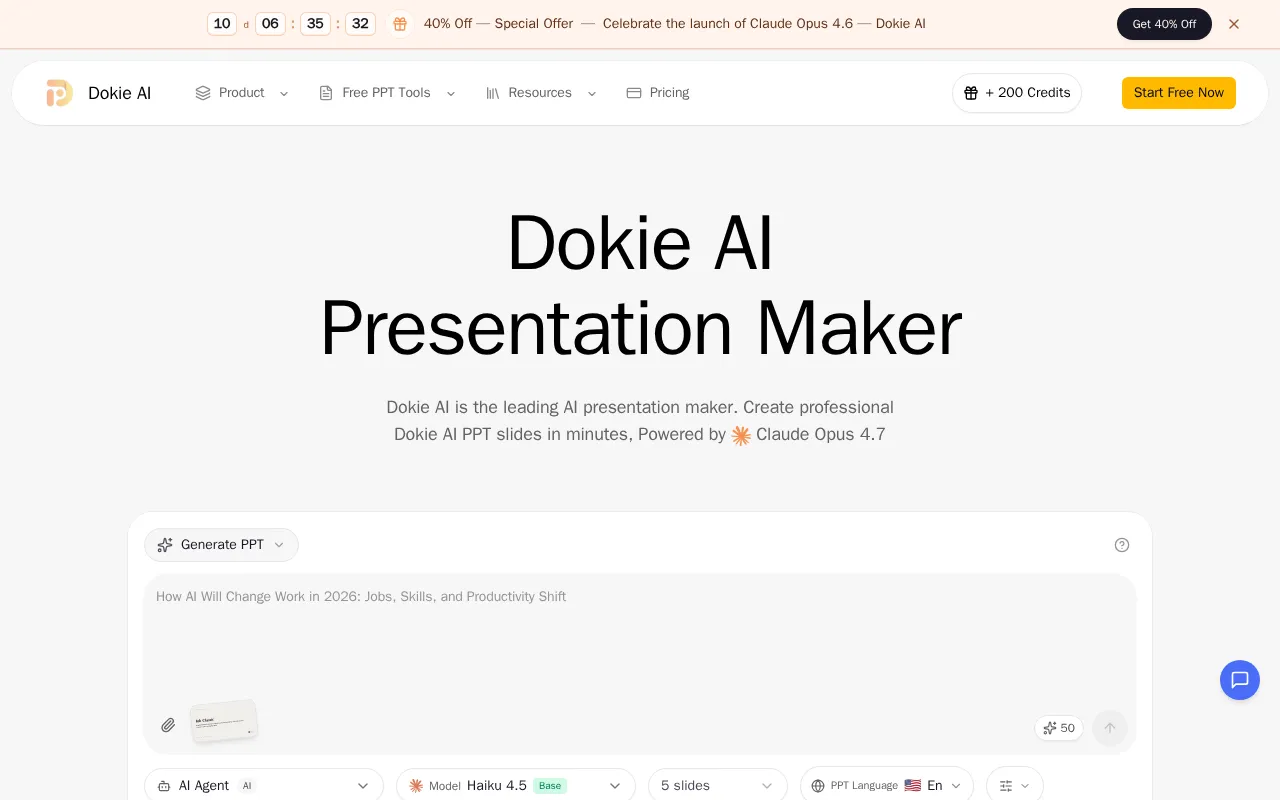Open the sample slide thumbnail
Screen dimensions: 1280x800
(x=224, y=722)
